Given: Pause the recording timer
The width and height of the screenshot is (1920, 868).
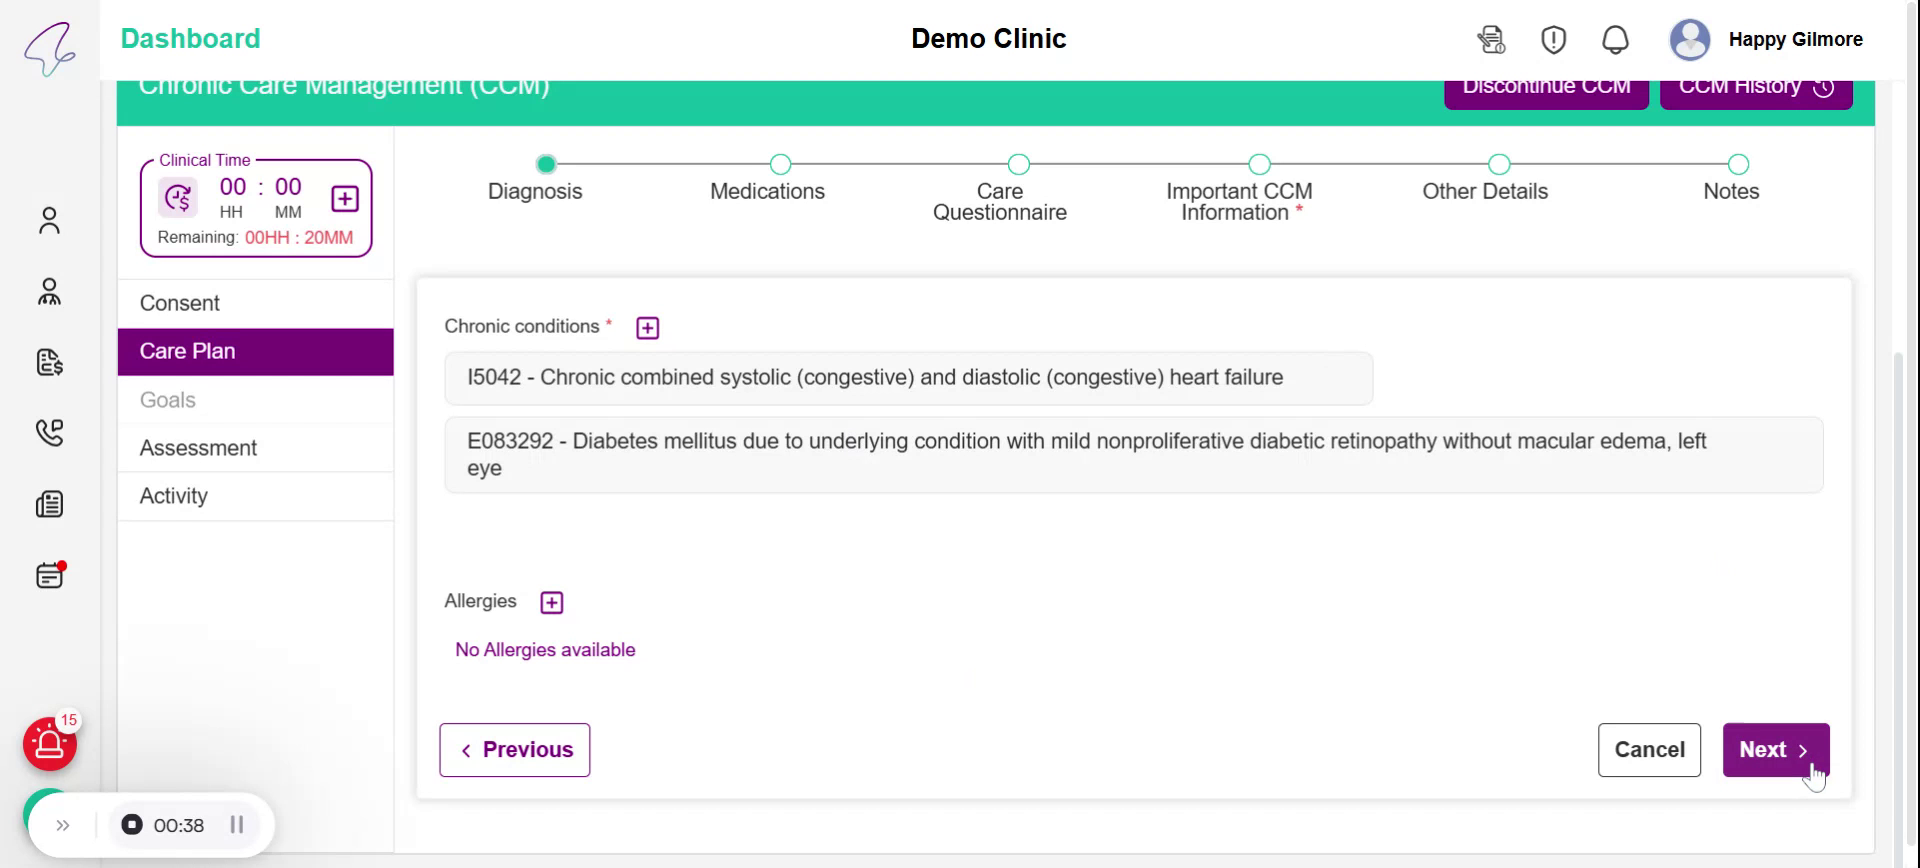Looking at the screenshot, I should point(237,825).
